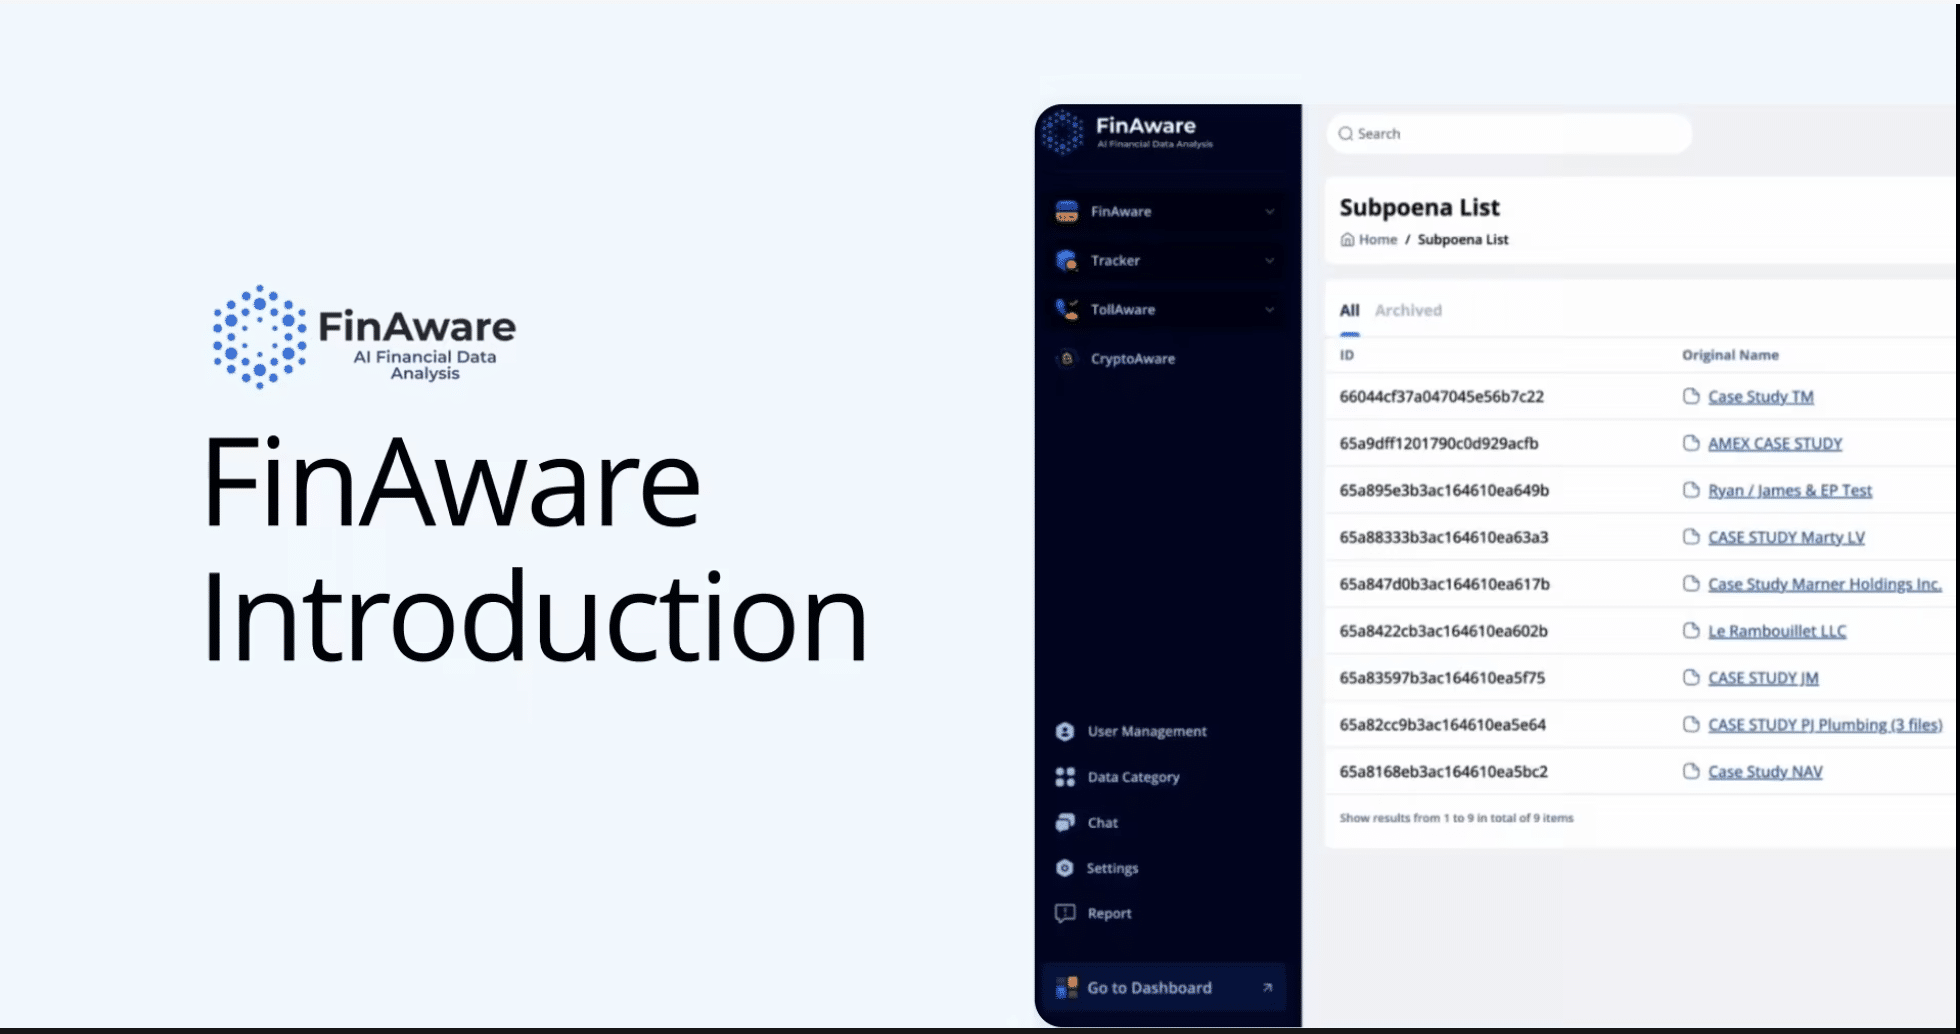Click the Report icon in sidebar
The width and height of the screenshot is (1960, 1034).
(1064, 914)
